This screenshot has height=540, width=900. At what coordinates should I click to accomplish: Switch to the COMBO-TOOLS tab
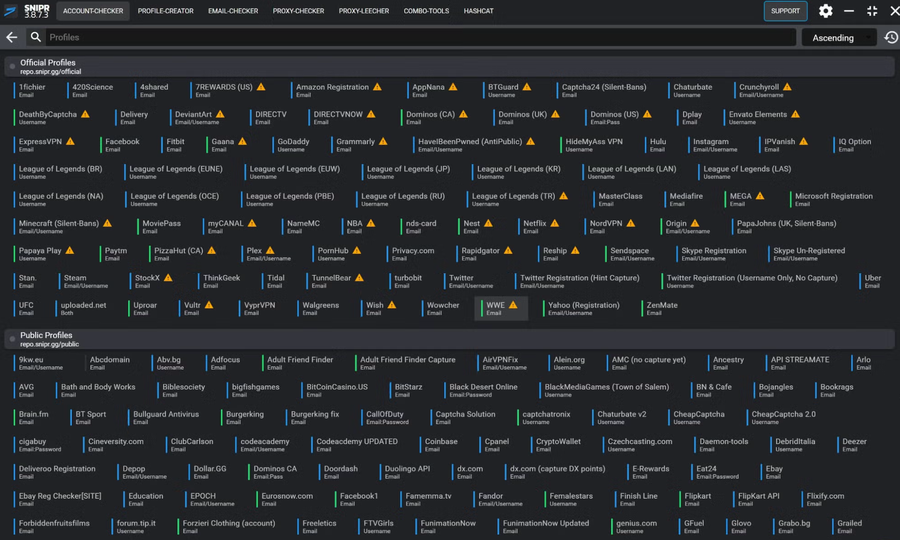(x=426, y=11)
